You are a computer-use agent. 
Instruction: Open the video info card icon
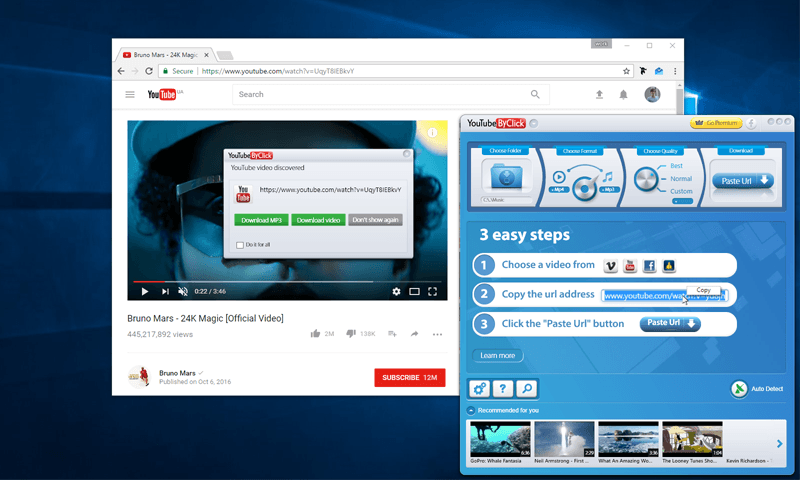[x=433, y=133]
